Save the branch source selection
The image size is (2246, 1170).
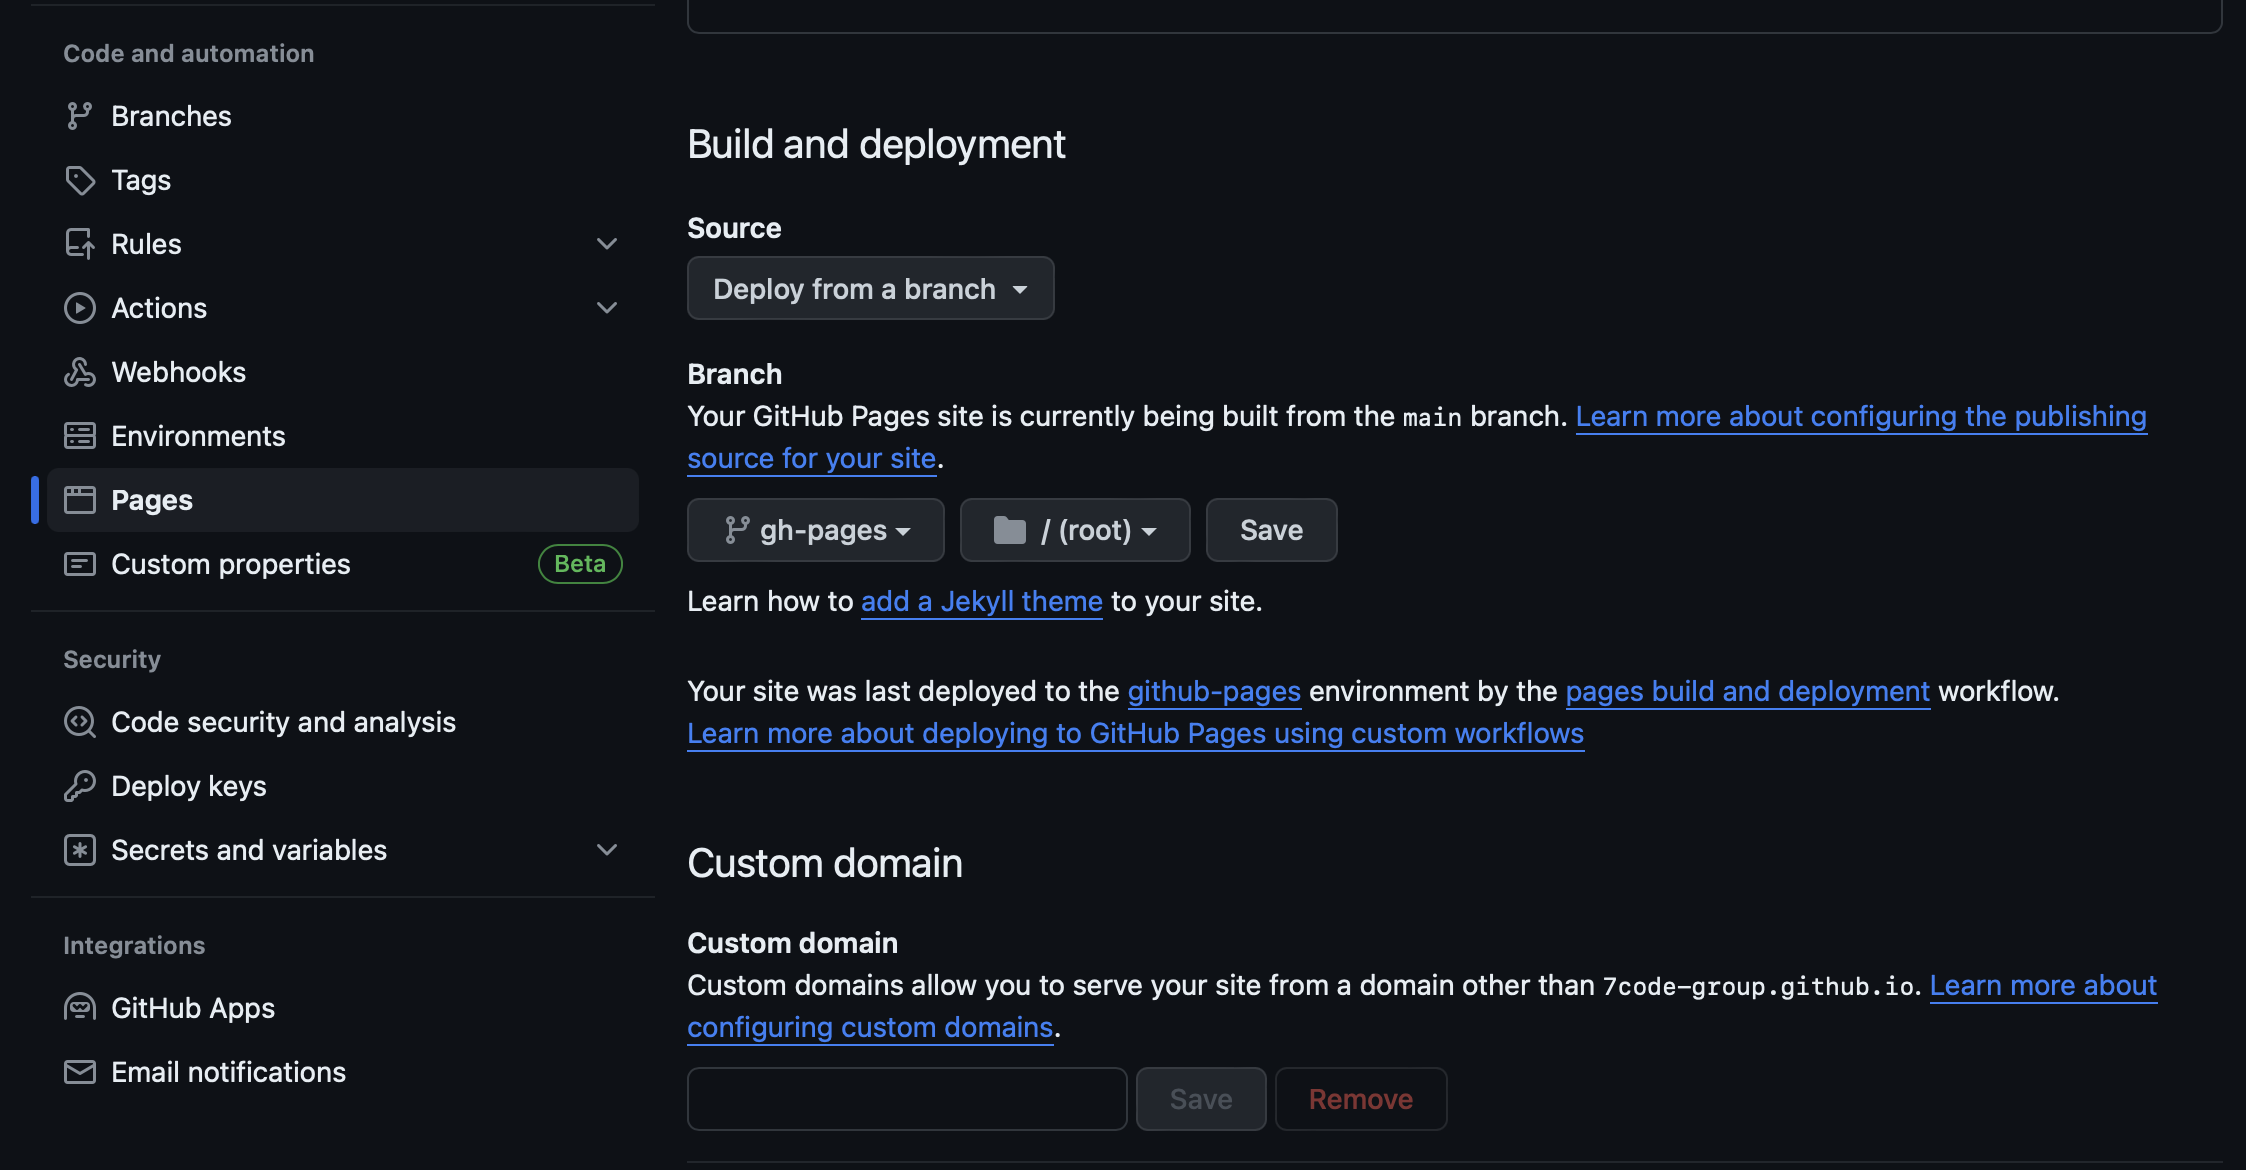[1272, 530]
